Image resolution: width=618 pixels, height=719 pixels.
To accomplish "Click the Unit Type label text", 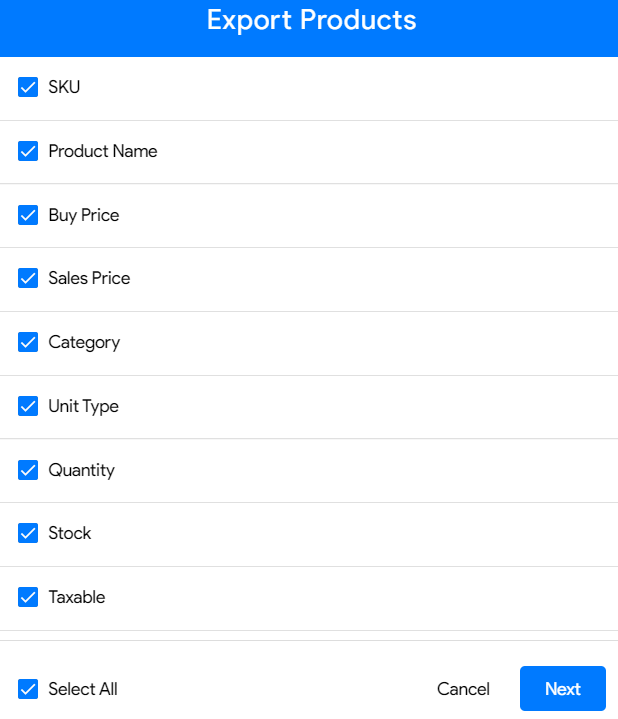I will [x=83, y=407].
